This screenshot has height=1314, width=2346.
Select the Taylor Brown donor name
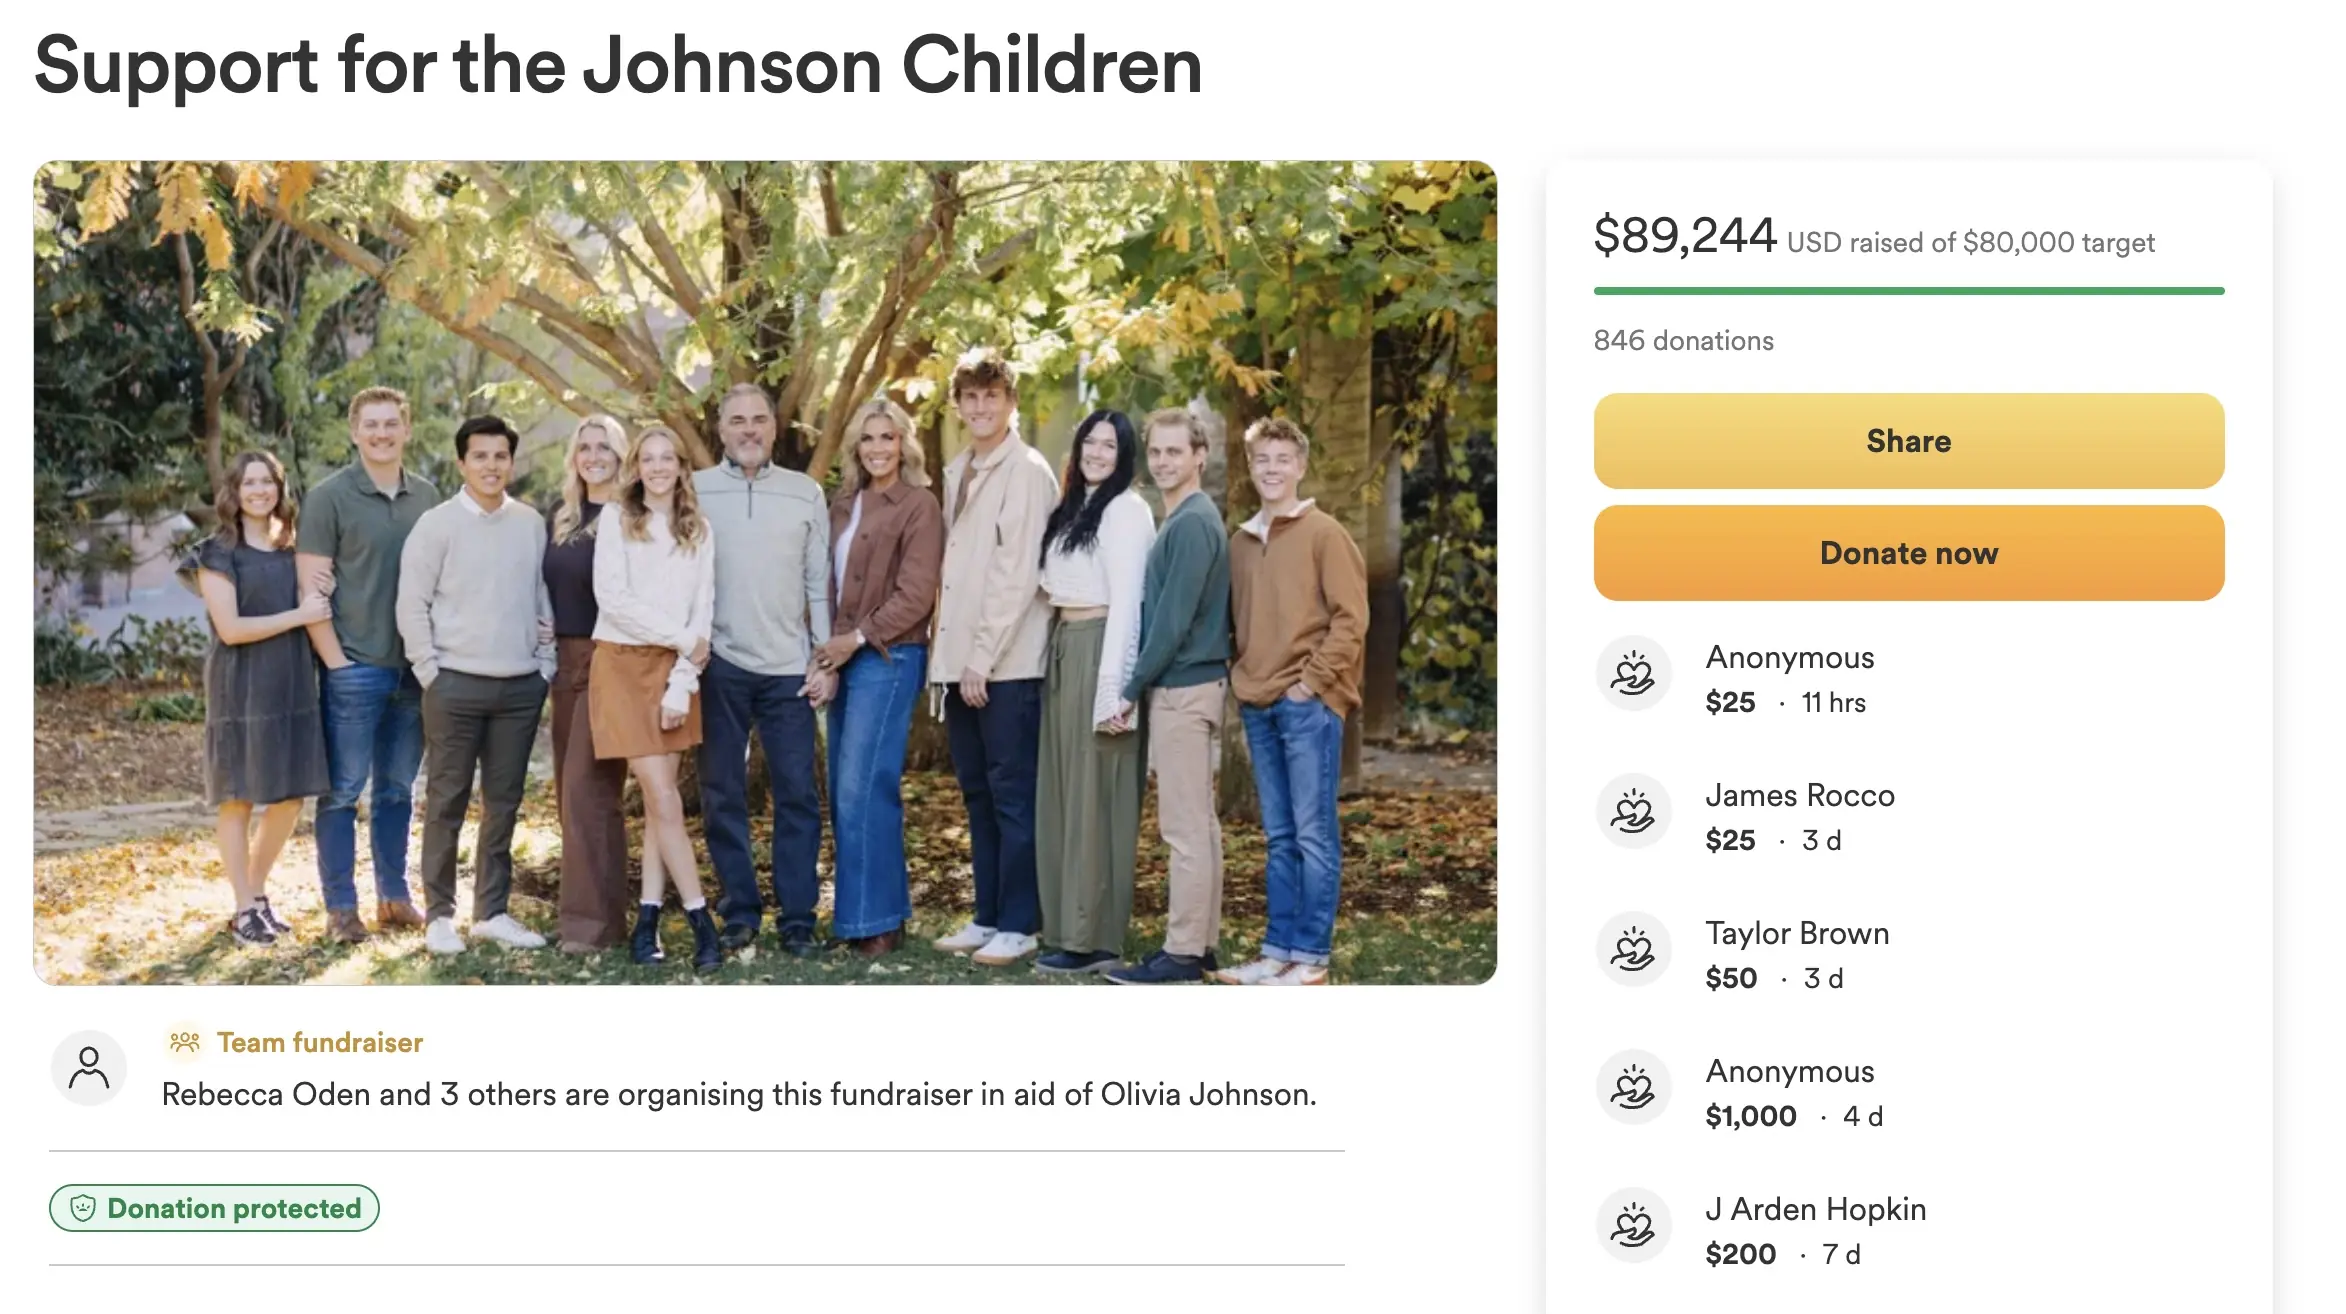[x=1797, y=933]
